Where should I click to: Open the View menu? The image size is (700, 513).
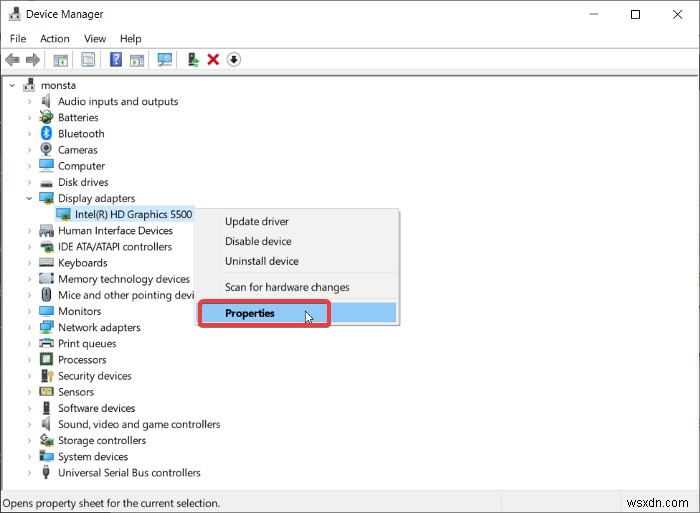[95, 39]
